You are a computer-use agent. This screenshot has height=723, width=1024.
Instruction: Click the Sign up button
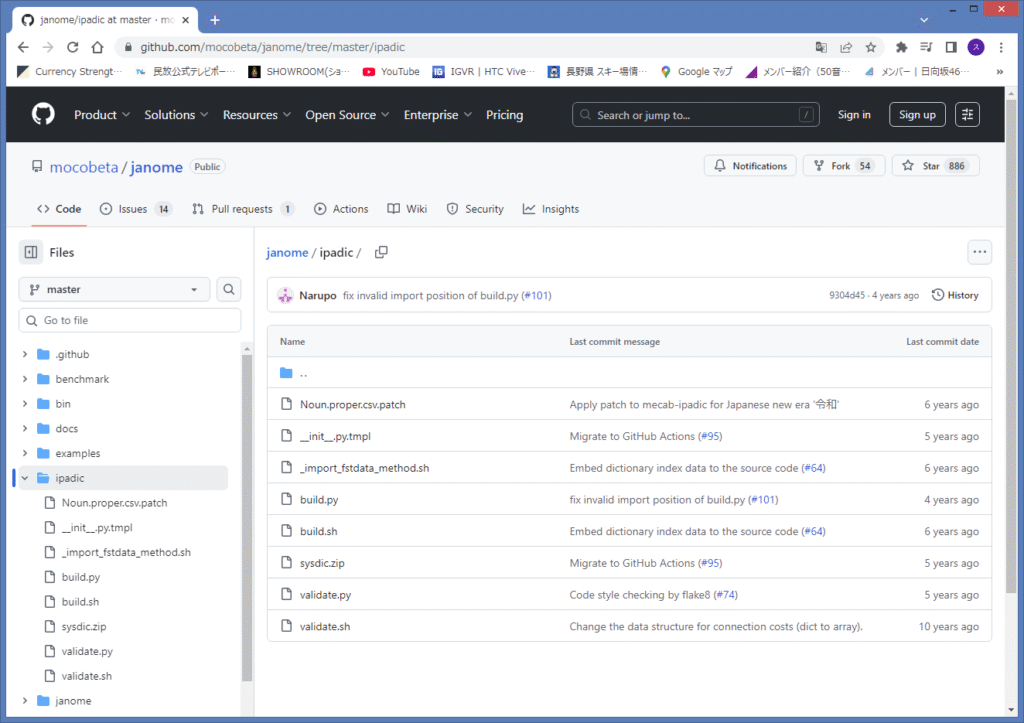pos(917,115)
